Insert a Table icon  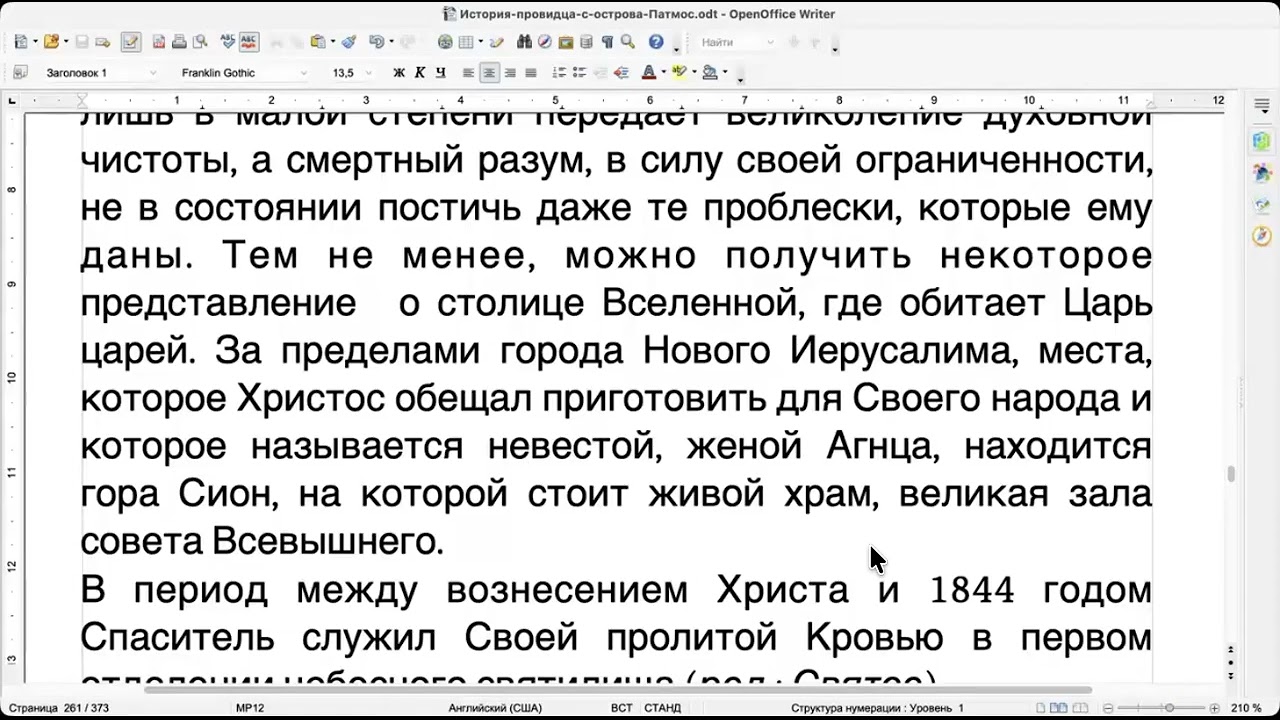click(x=466, y=42)
